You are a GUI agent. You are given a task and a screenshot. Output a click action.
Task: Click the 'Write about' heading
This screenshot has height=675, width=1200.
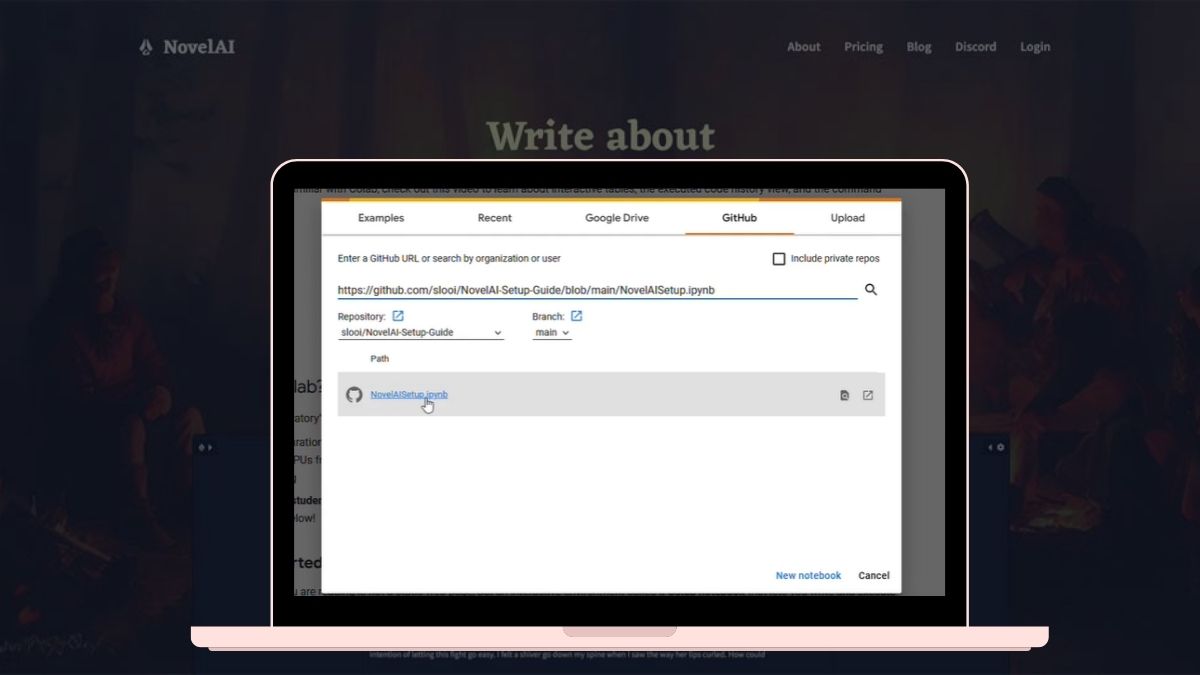pos(601,136)
